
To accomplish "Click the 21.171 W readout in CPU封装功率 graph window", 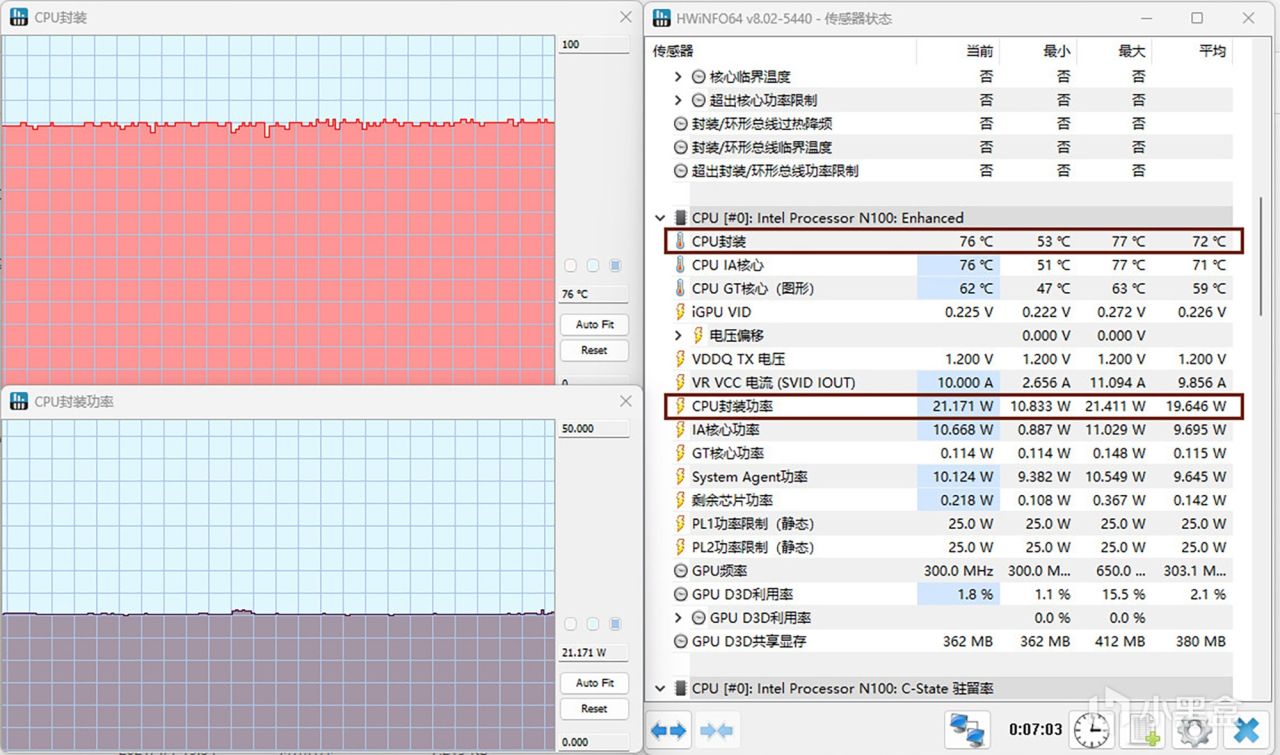I will coord(594,653).
